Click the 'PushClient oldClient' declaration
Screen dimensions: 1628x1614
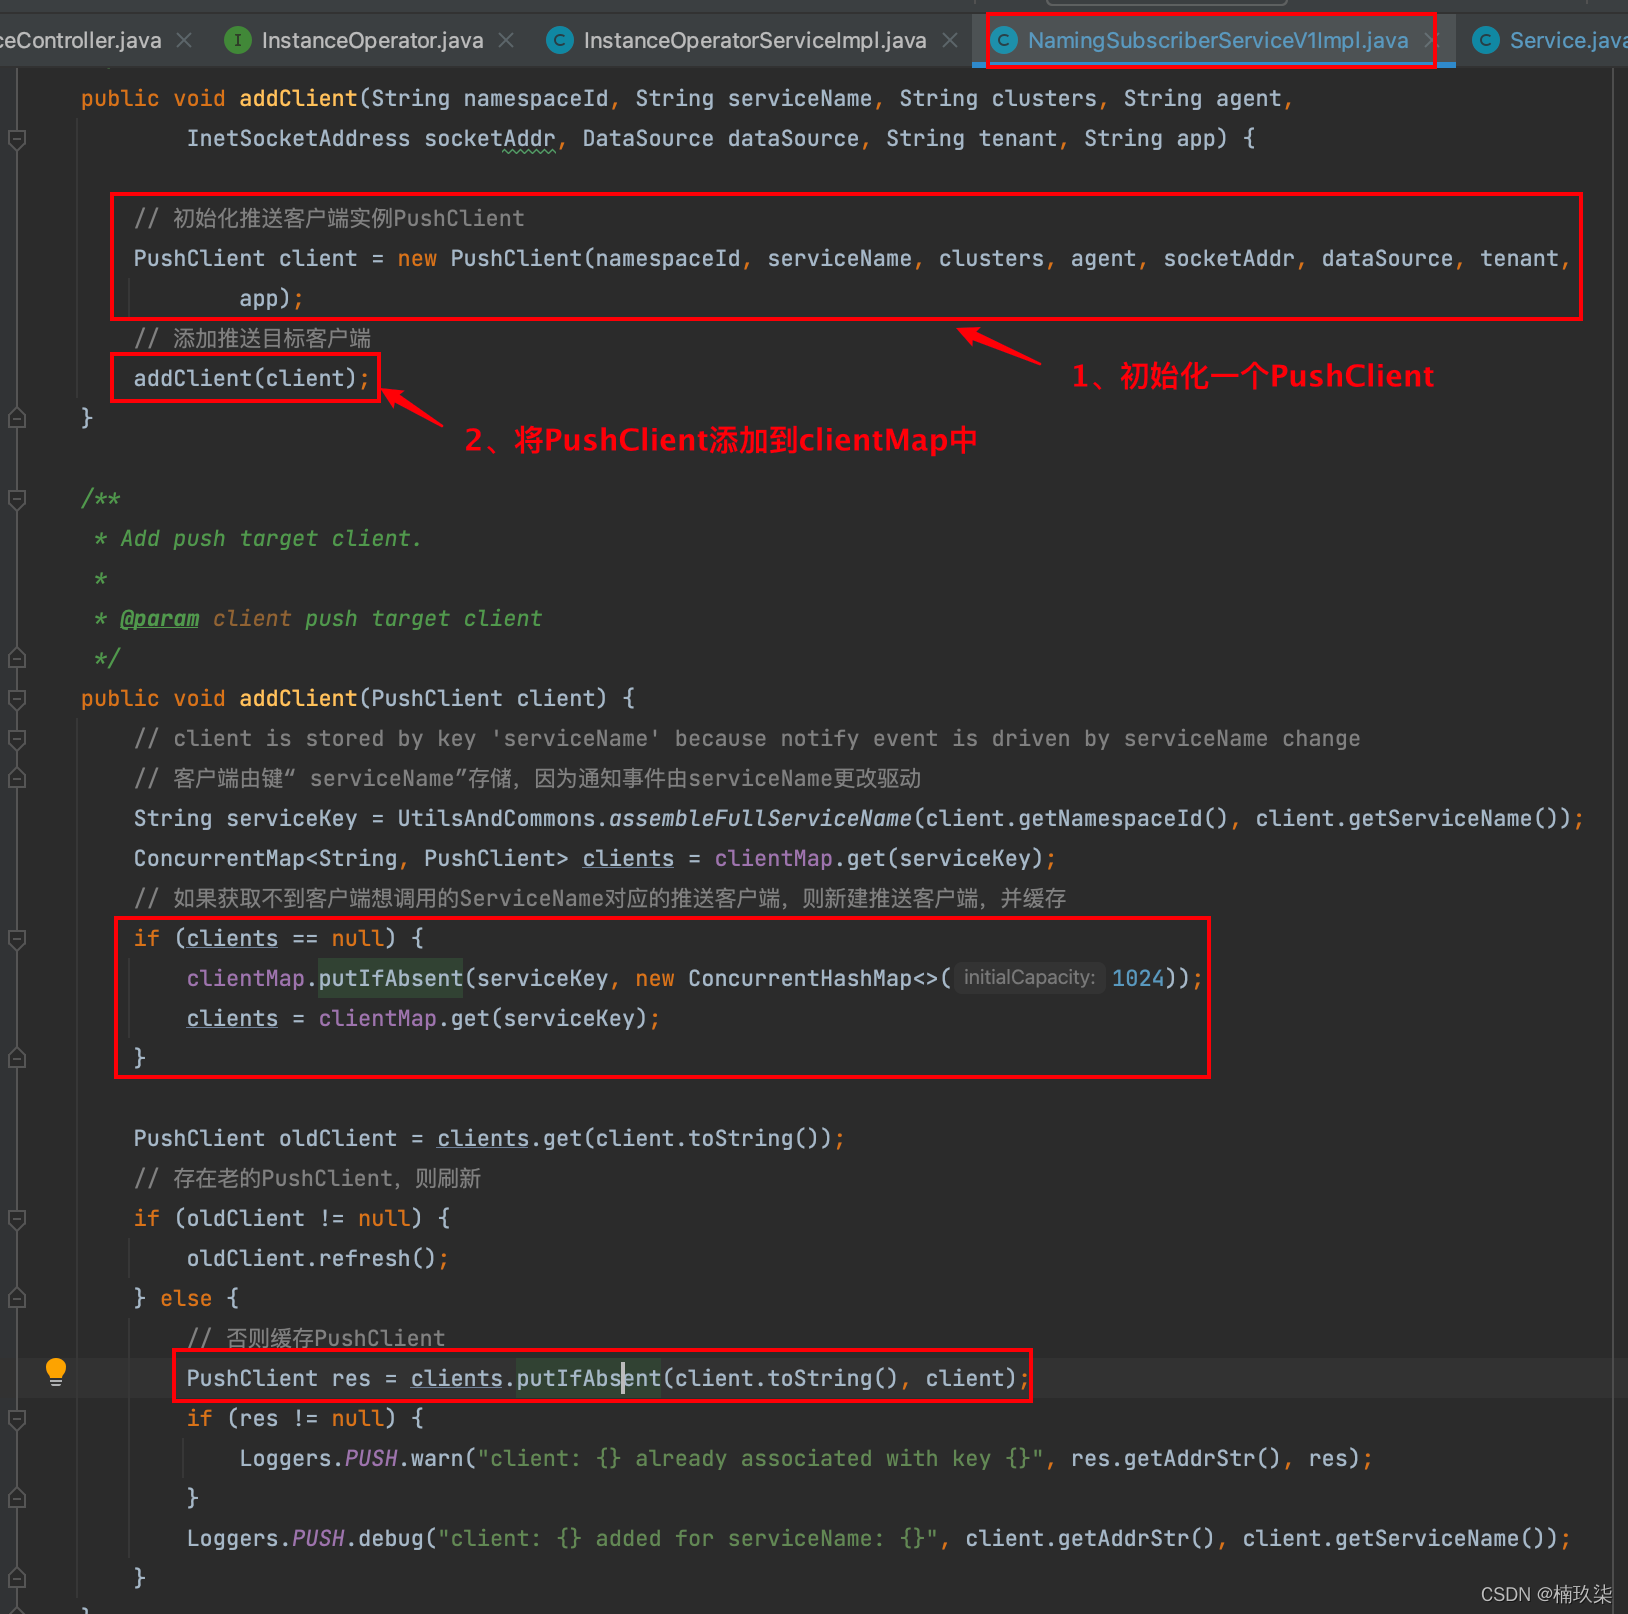265,1138
